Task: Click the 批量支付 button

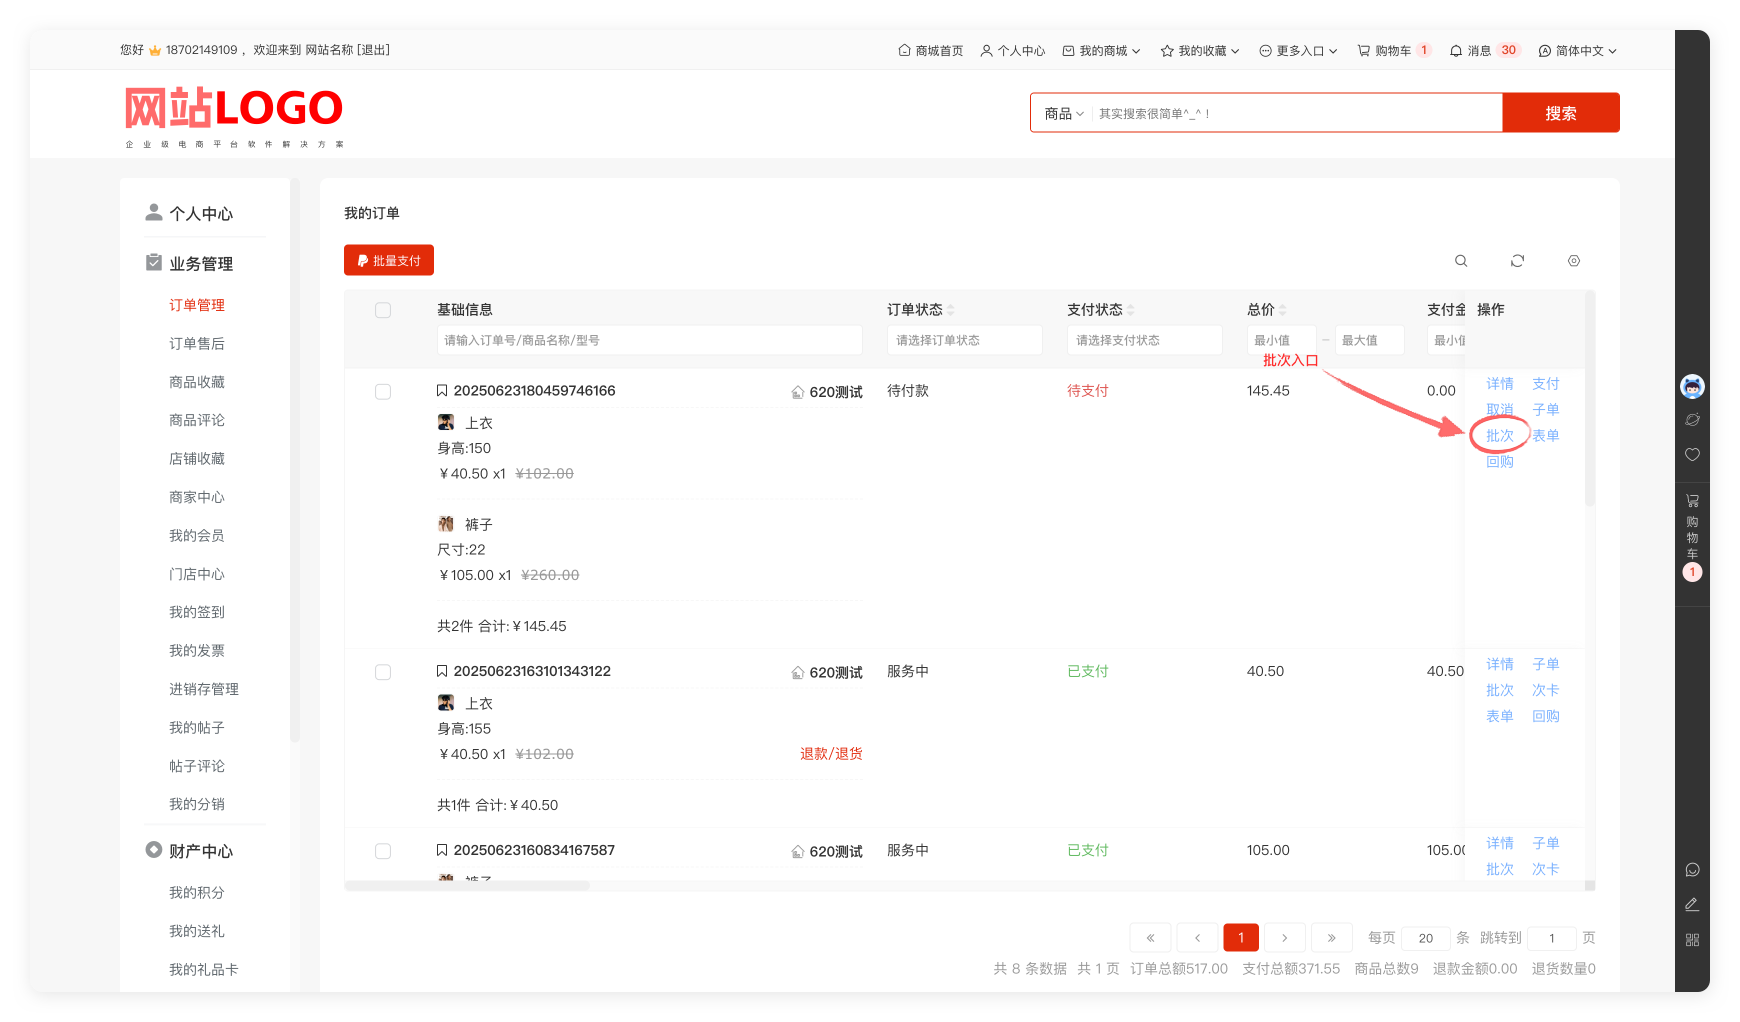Action: click(389, 260)
